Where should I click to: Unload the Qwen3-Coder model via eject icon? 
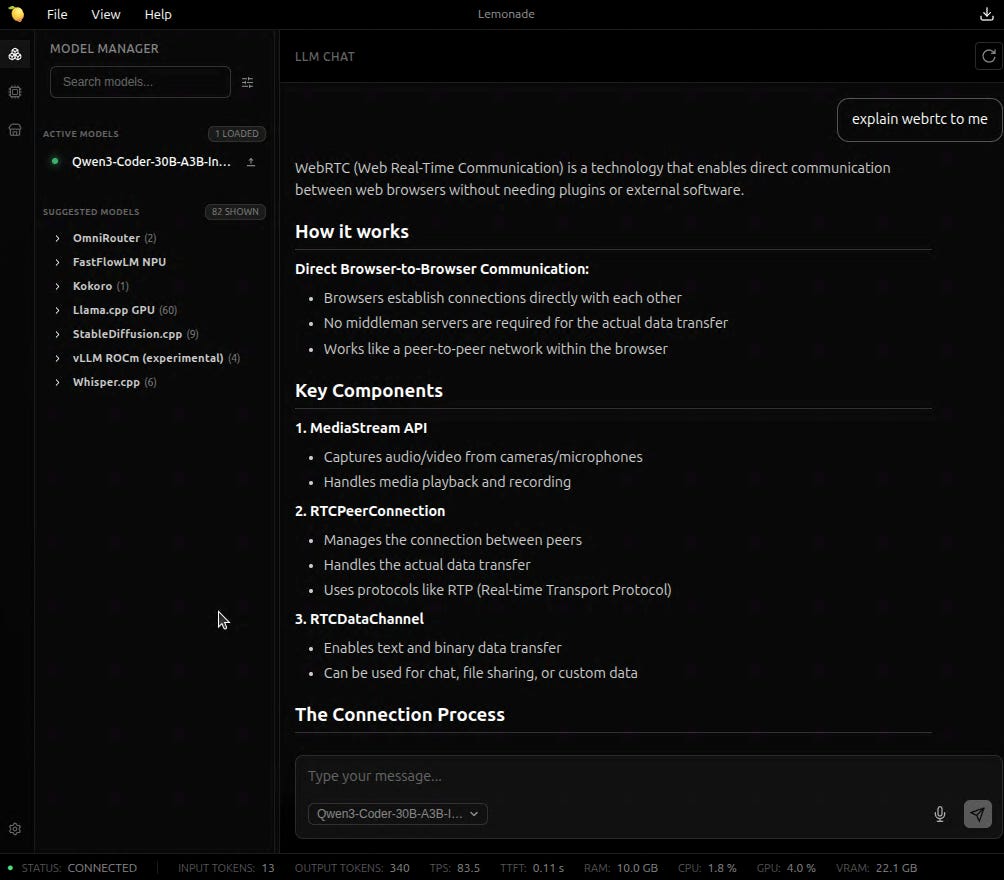click(x=251, y=162)
